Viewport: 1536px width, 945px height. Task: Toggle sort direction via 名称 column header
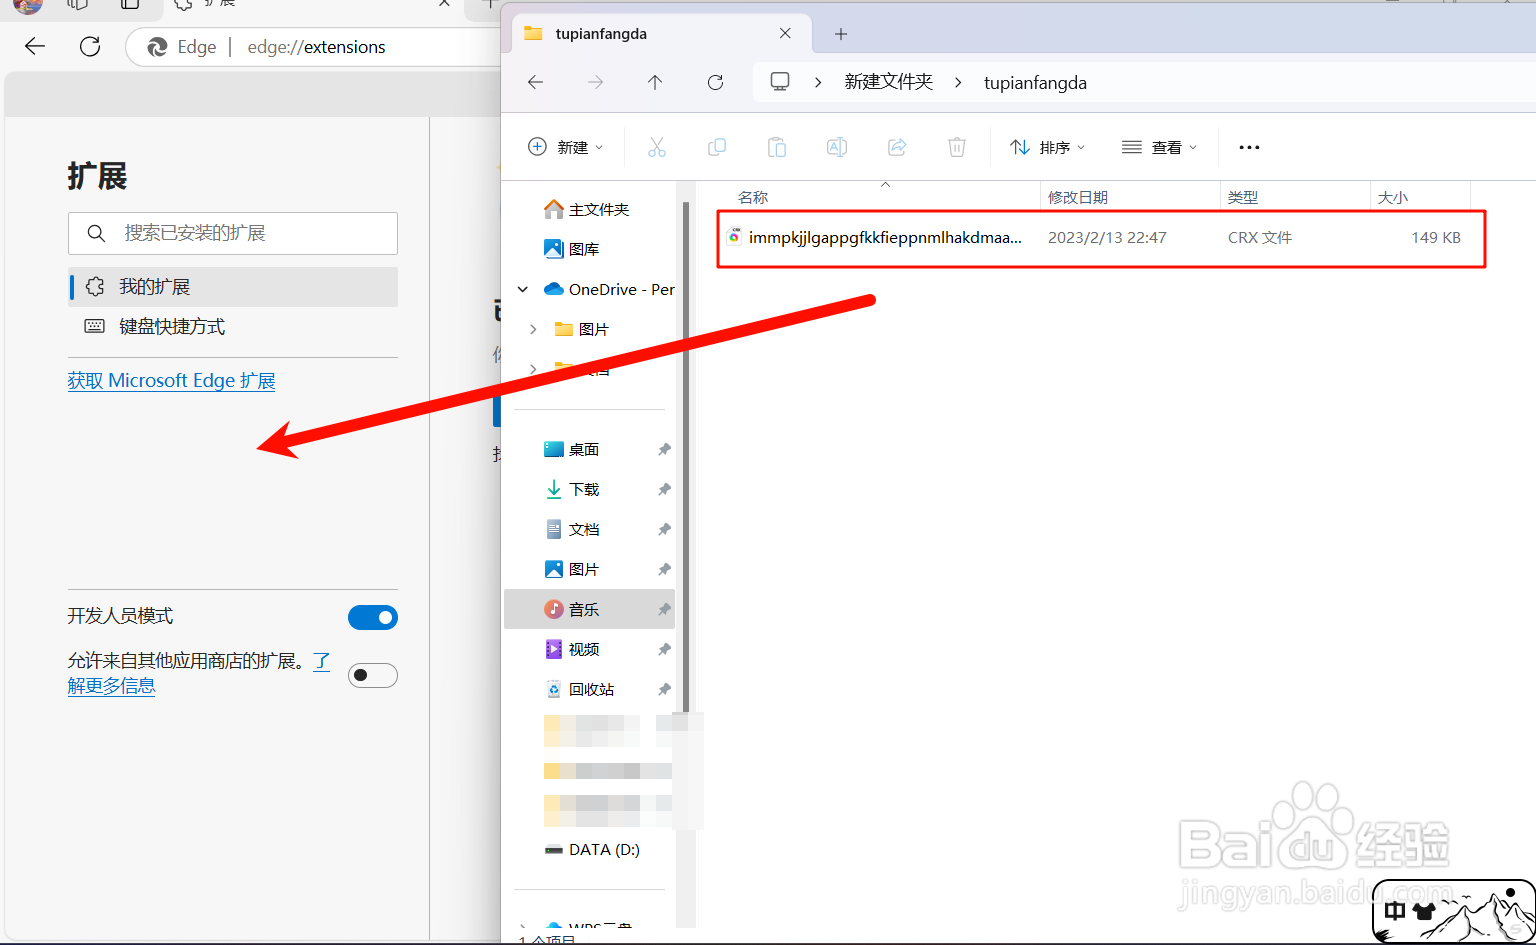coord(752,196)
